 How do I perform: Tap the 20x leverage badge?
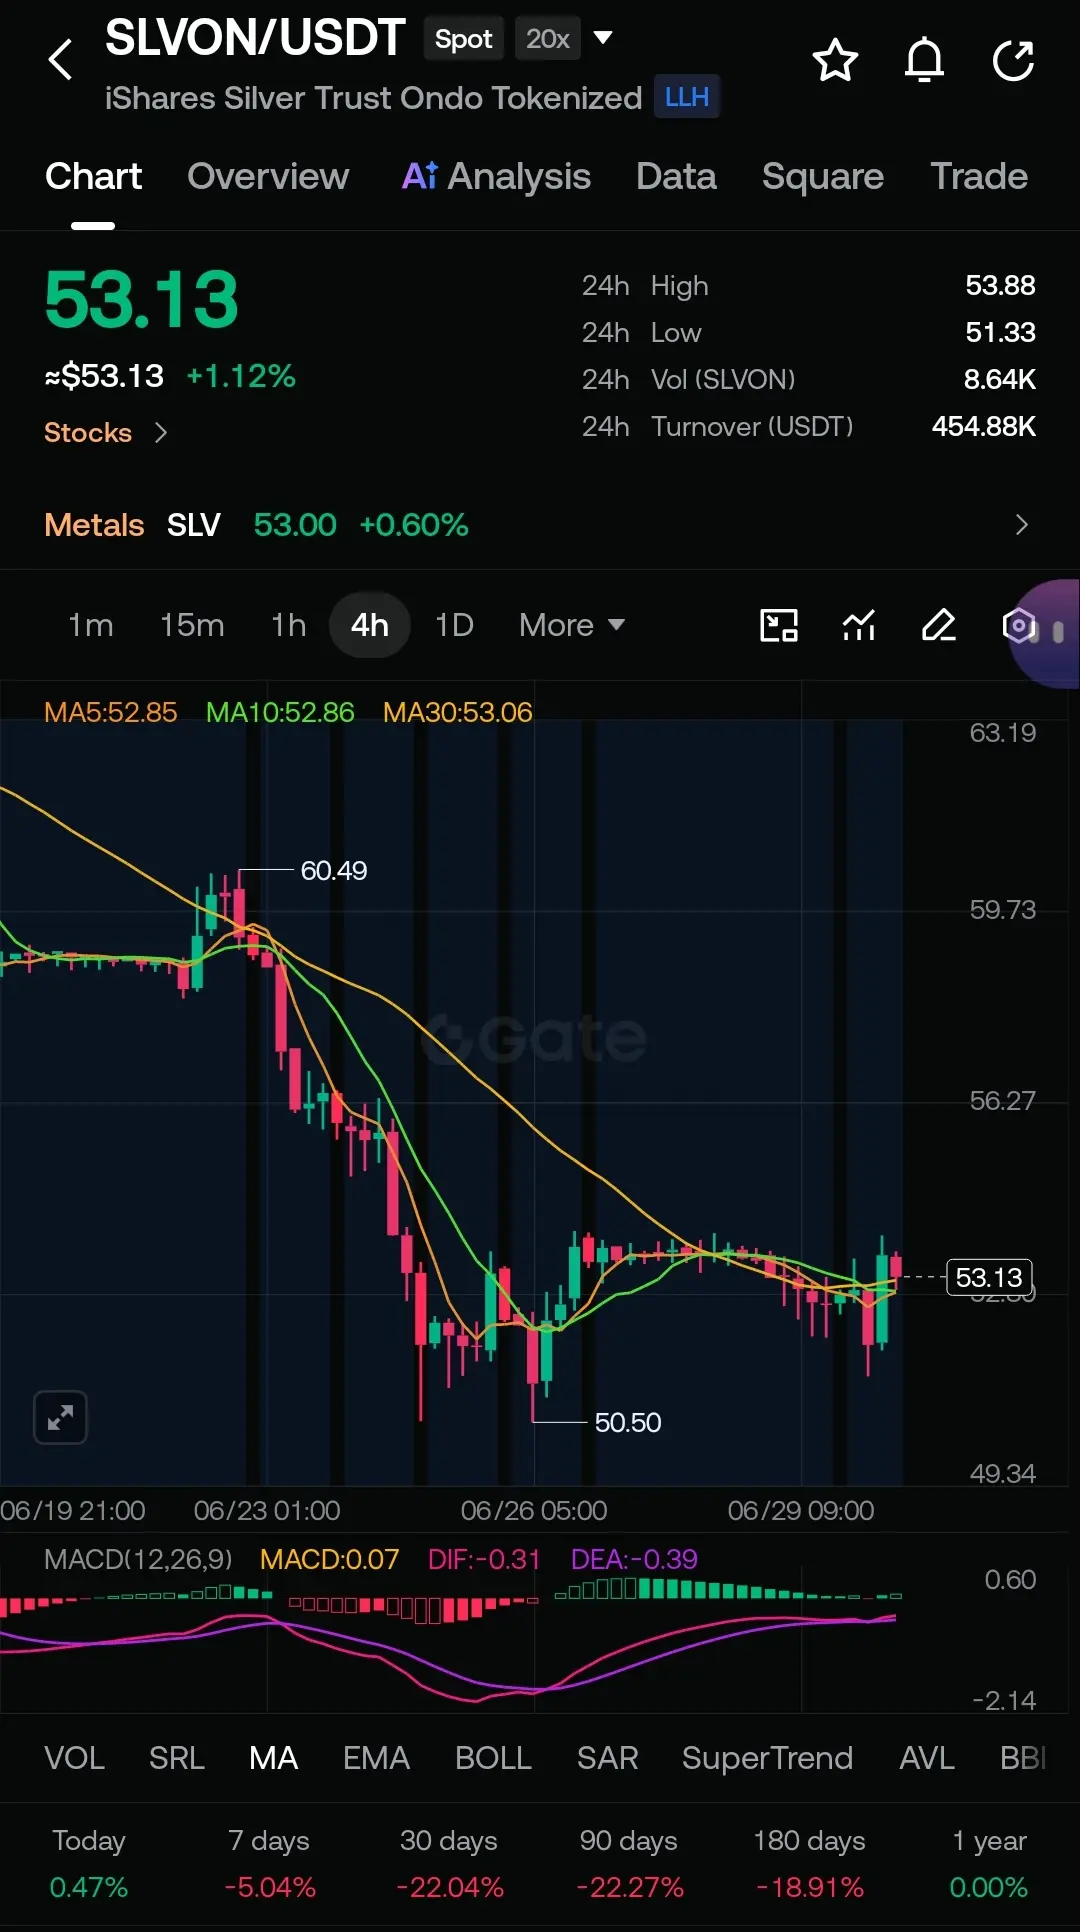point(548,39)
